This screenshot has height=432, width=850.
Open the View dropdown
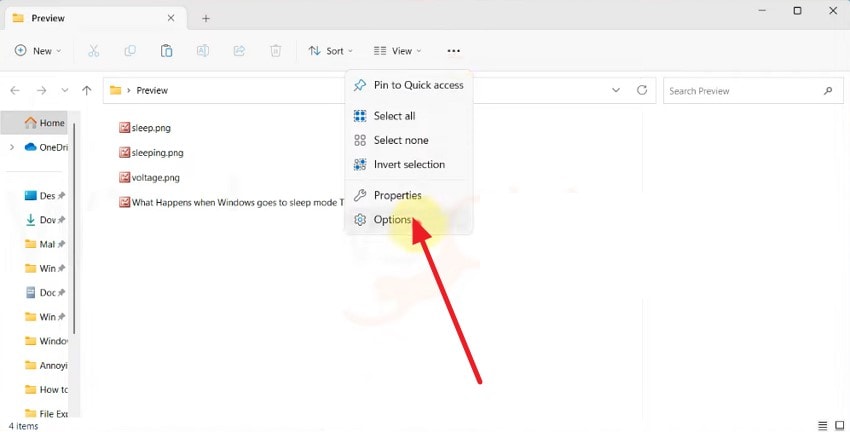coord(397,51)
